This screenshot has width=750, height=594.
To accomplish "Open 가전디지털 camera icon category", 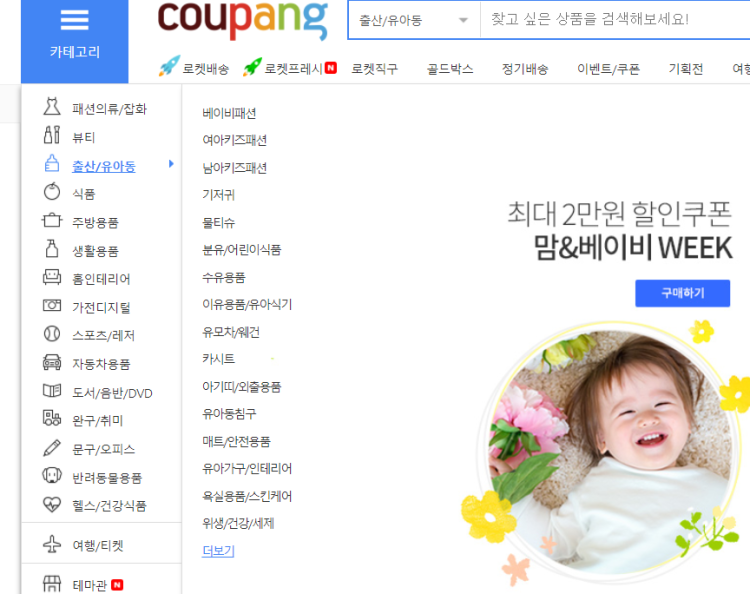I will tap(52, 305).
